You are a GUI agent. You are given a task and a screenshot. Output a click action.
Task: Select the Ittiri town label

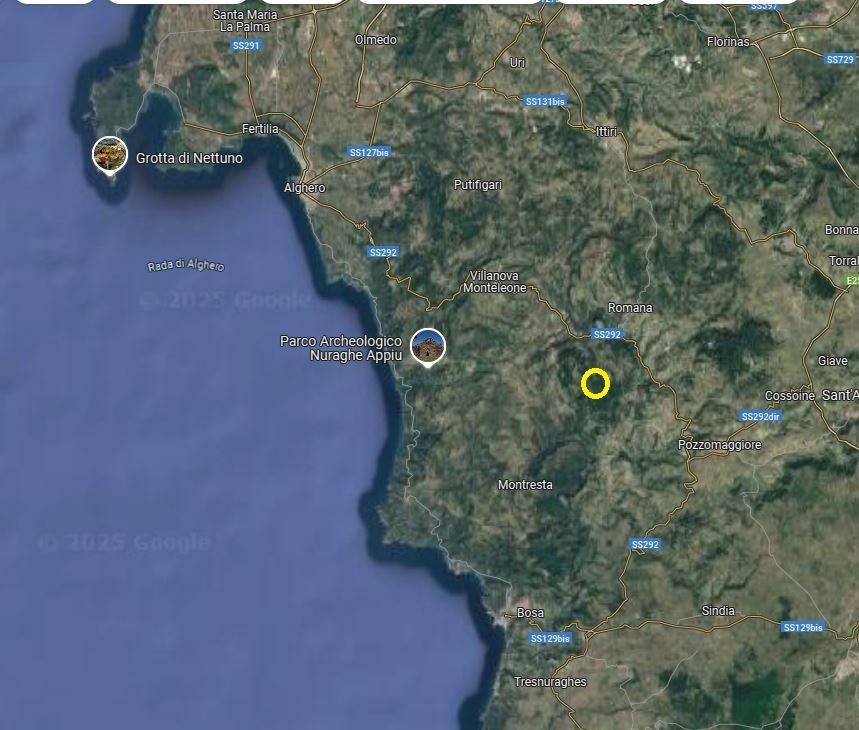pyautogui.click(x=606, y=132)
